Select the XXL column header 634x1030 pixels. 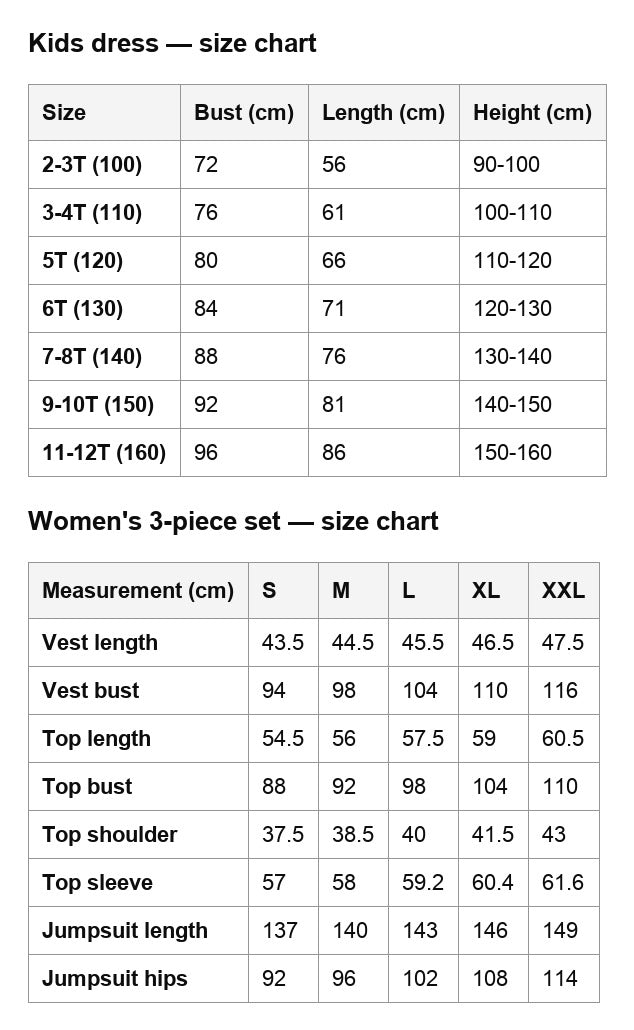pyautogui.click(x=563, y=590)
